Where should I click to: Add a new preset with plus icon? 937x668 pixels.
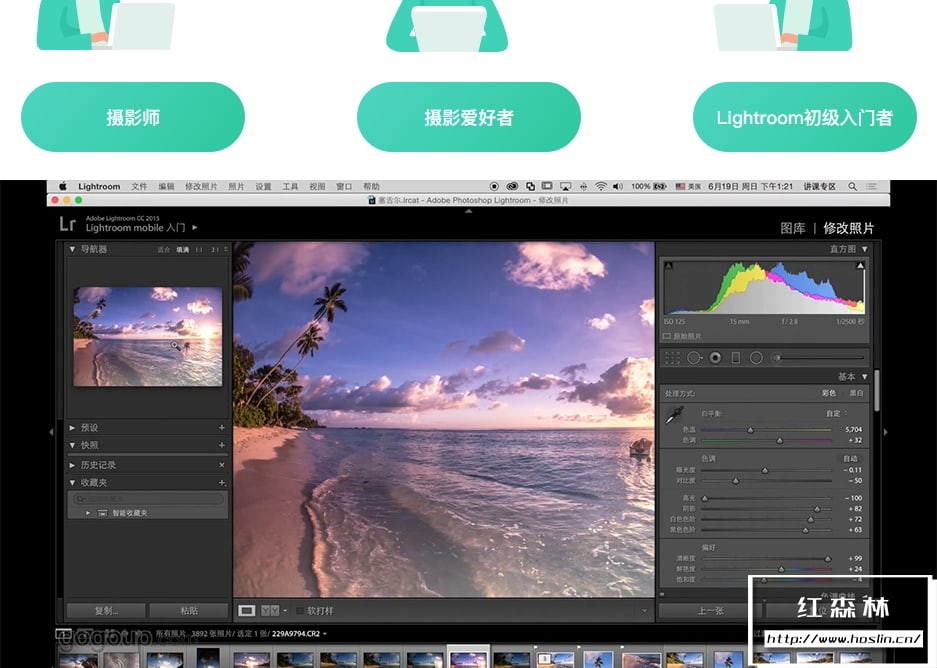tap(222, 428)
